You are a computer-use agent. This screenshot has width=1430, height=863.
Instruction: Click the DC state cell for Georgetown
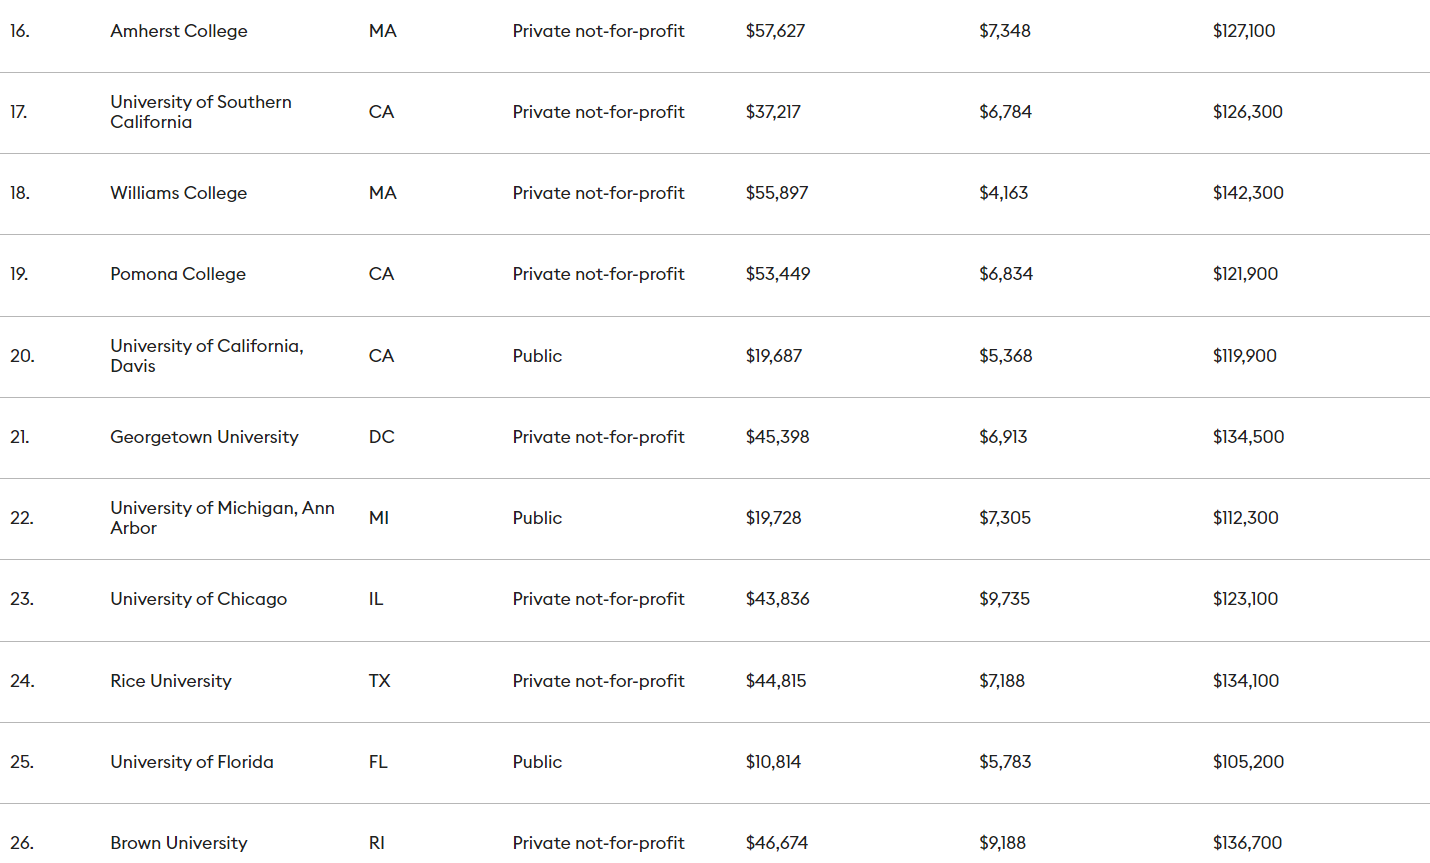point(381,437)
